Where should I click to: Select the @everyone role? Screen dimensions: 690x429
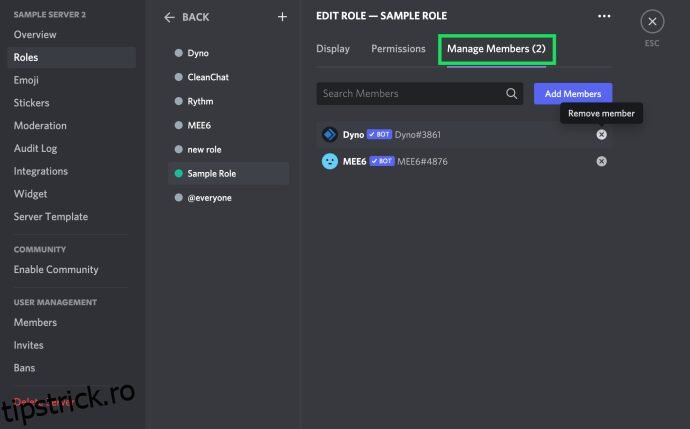[x=208, y=198]
